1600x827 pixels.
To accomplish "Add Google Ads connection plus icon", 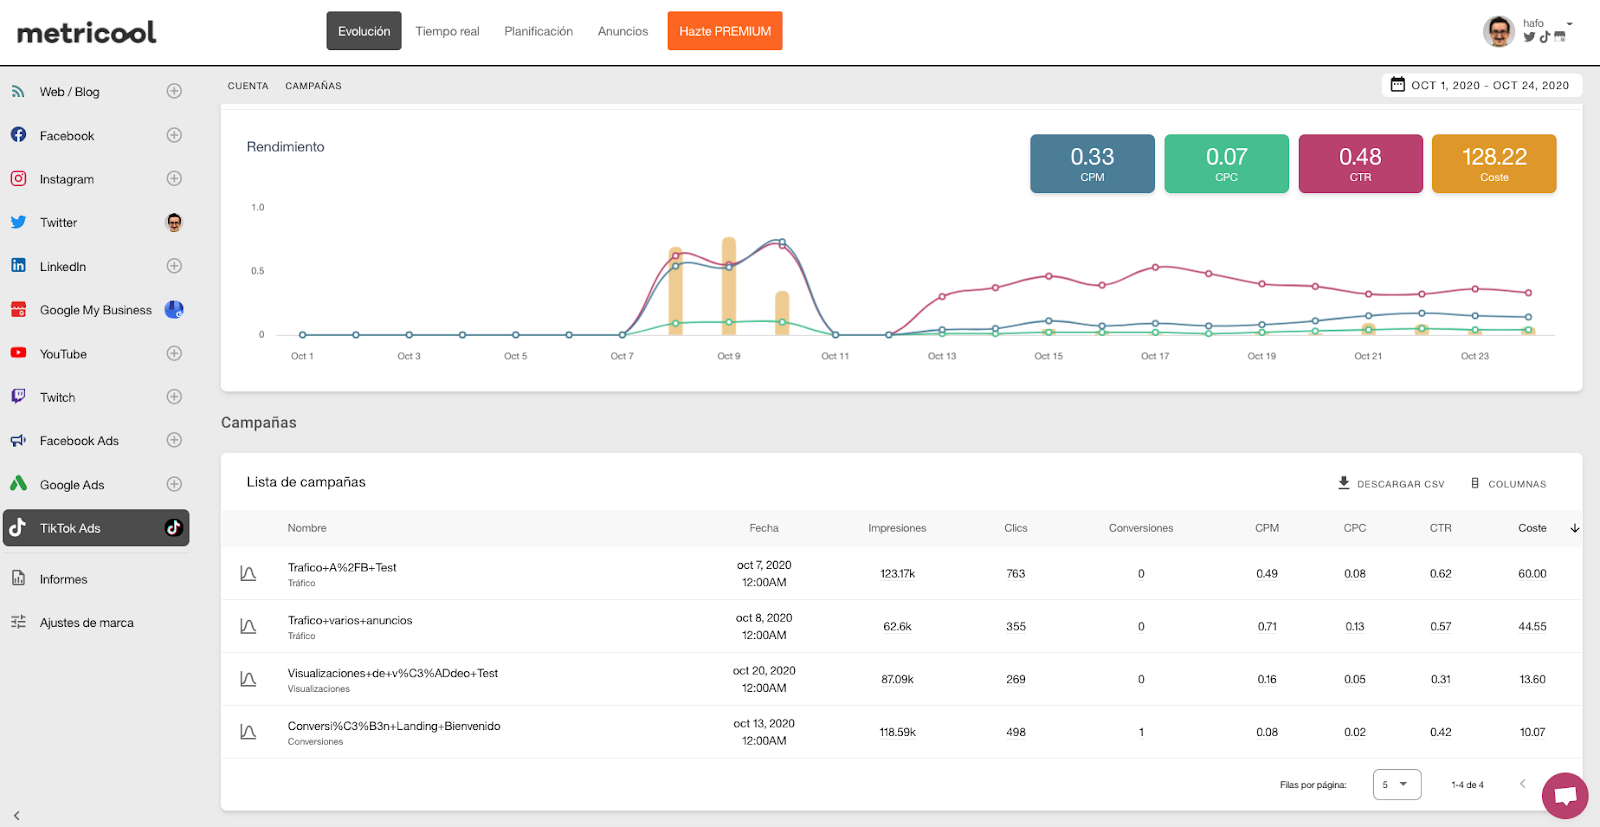I will (174, 484).
